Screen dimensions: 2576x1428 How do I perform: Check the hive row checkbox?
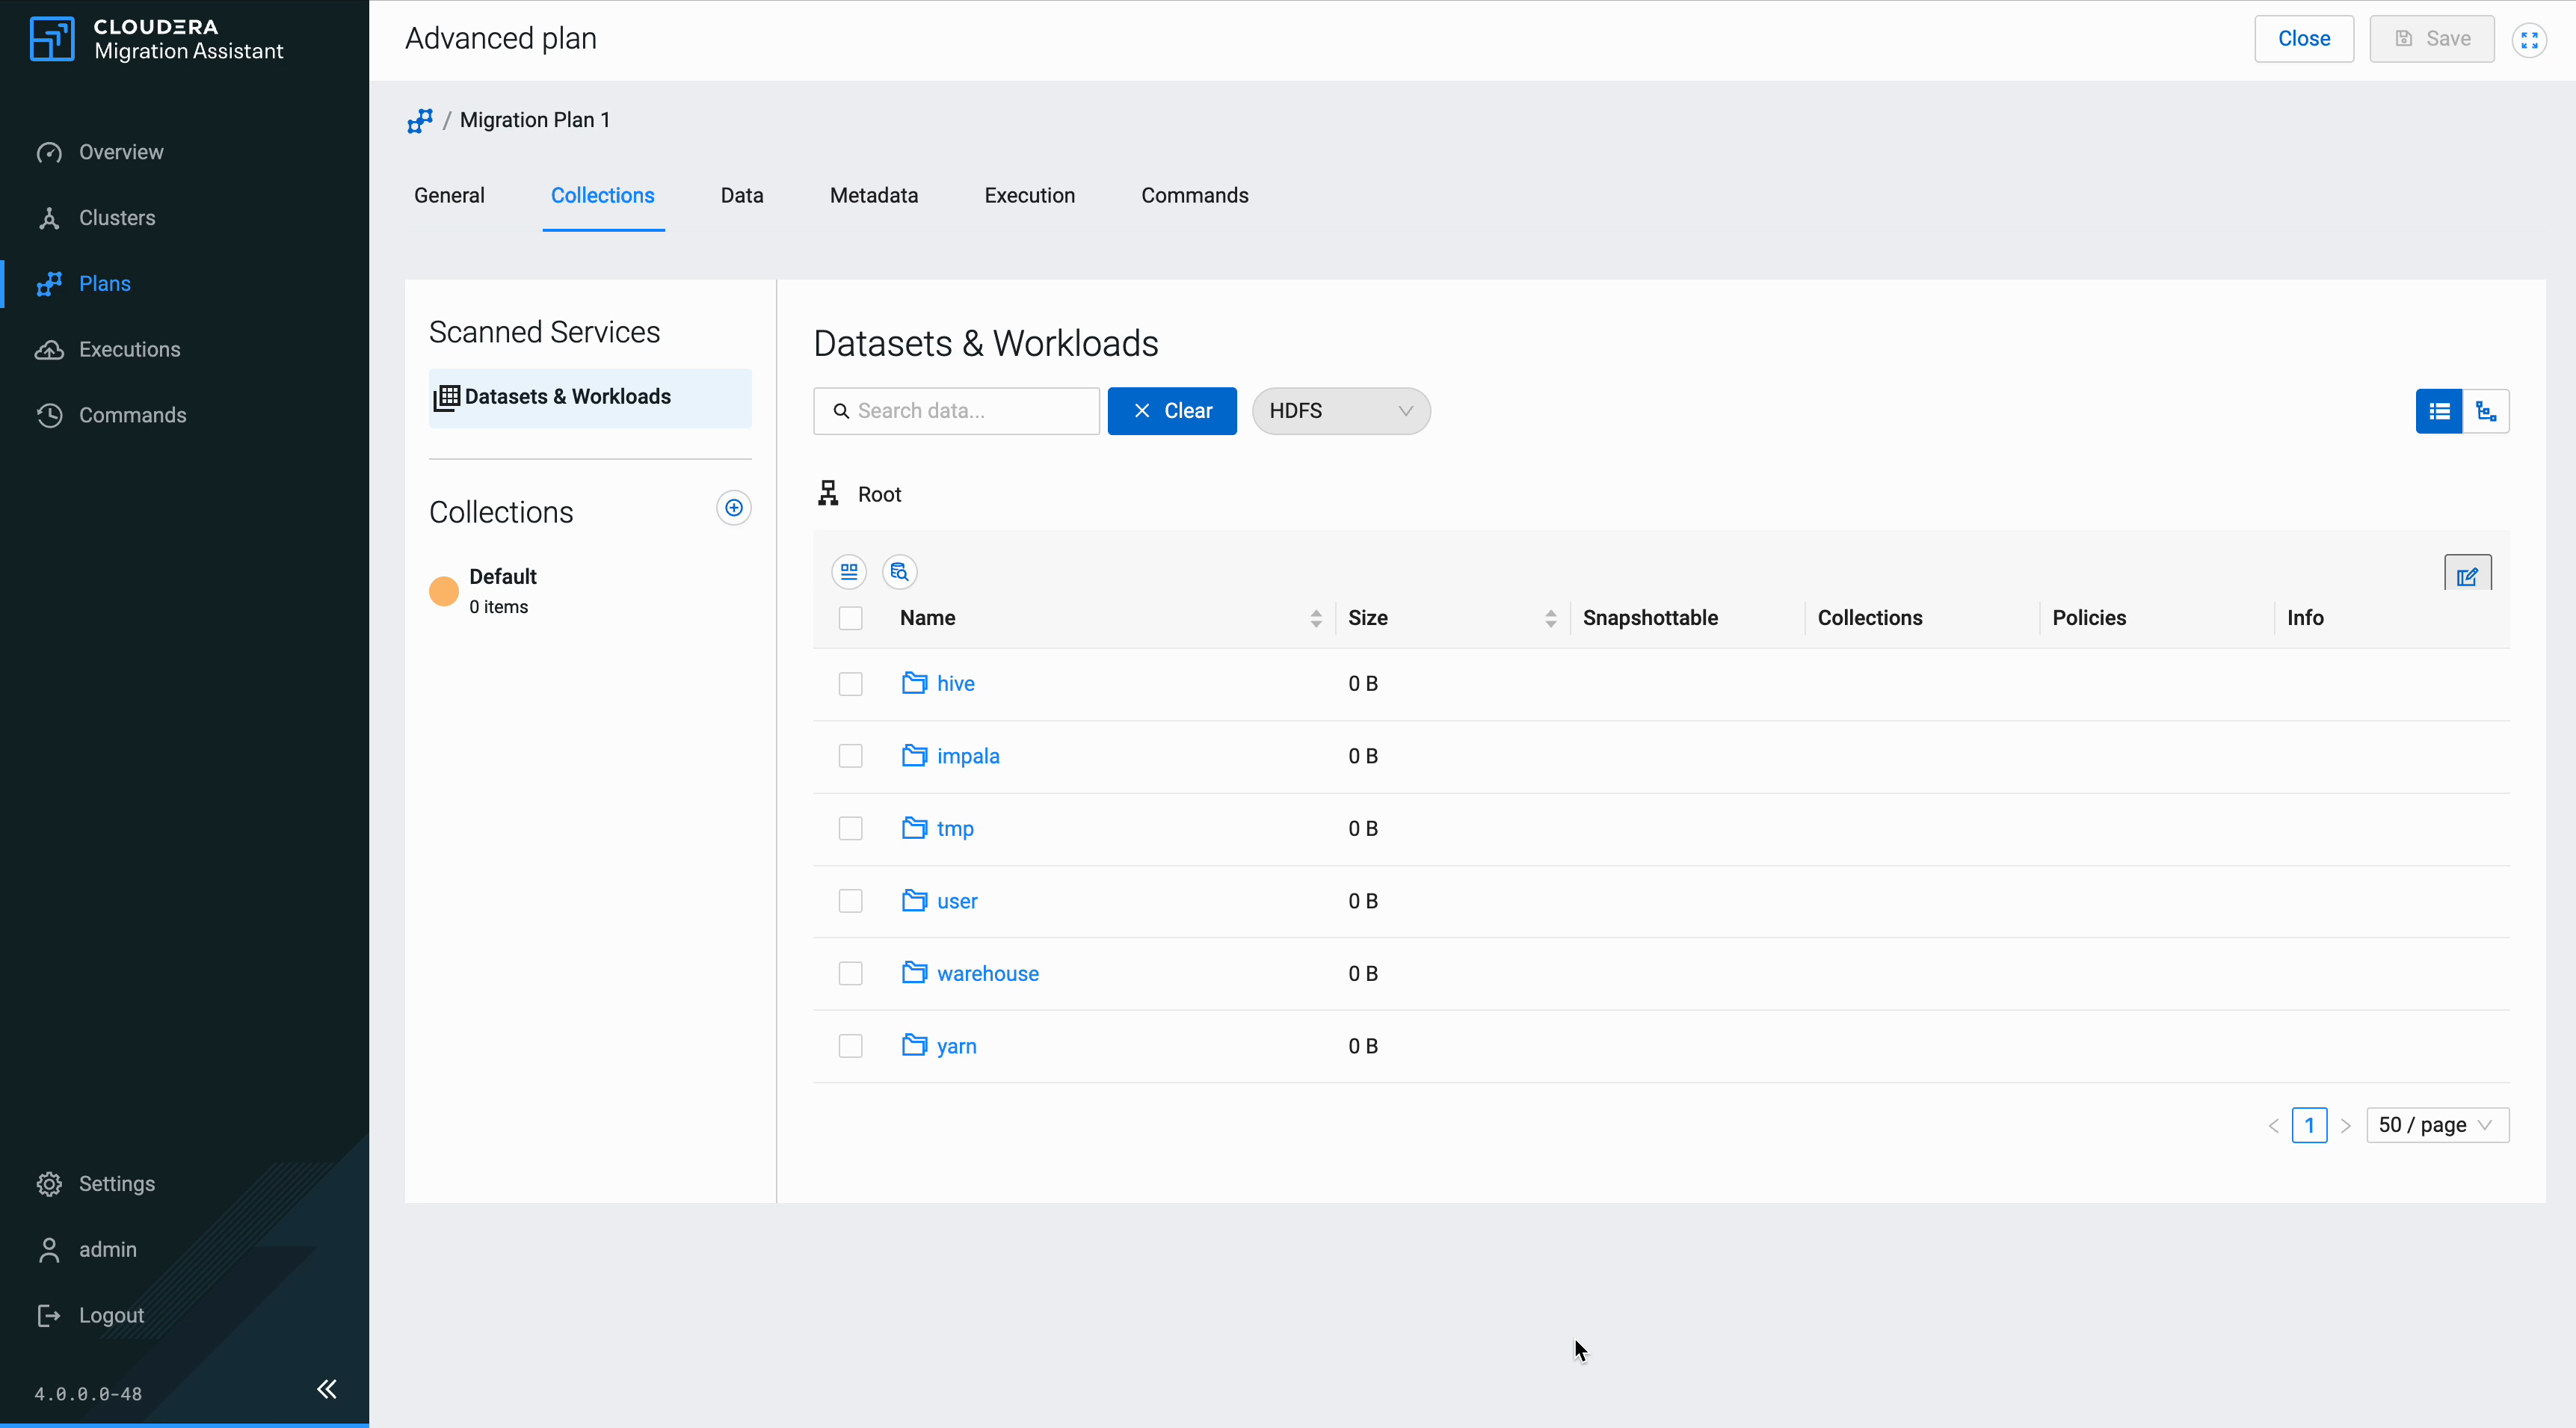pyautogui.click(x=850, y=684)
